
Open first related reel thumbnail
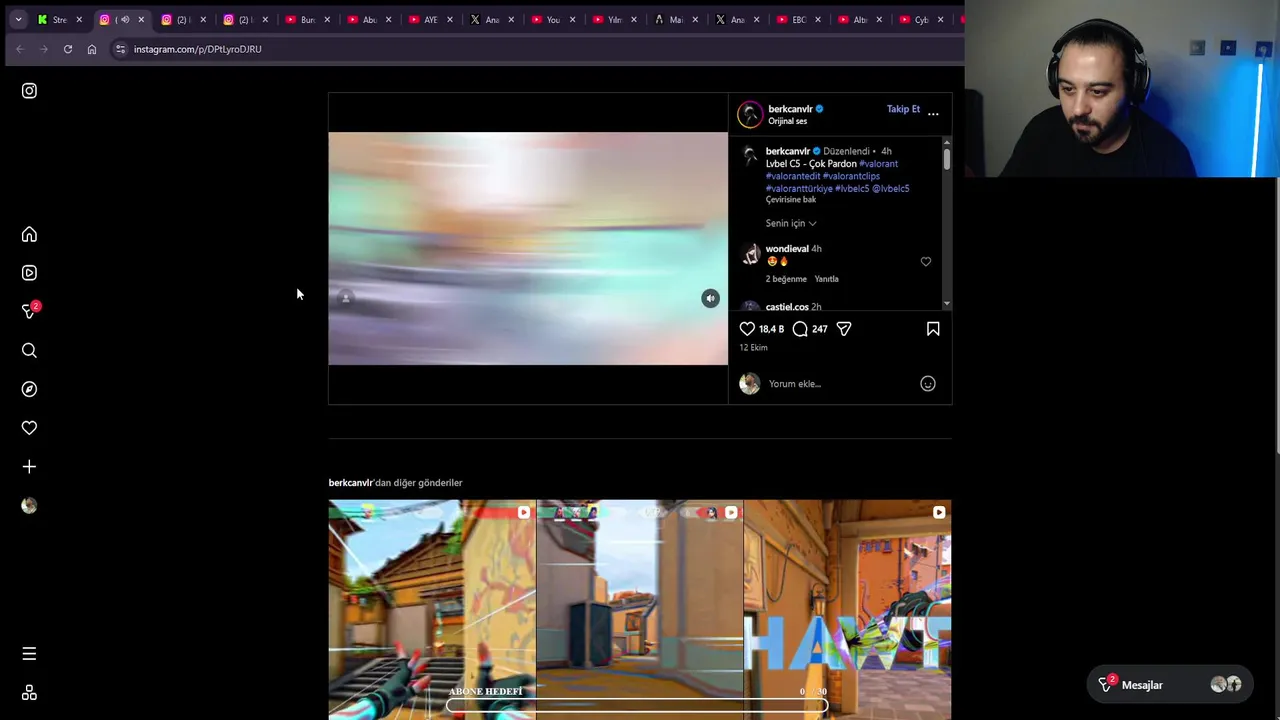[x=432, y=610]
